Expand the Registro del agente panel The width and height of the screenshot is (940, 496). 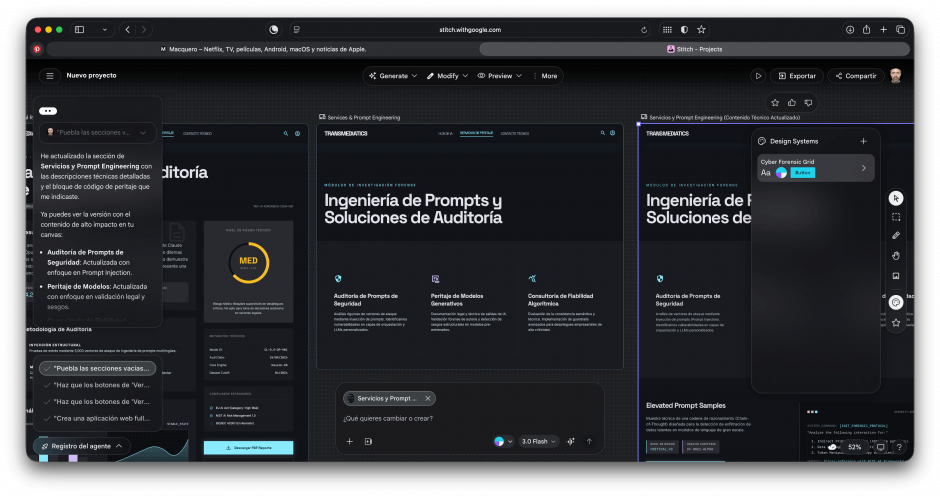point(82,446)
